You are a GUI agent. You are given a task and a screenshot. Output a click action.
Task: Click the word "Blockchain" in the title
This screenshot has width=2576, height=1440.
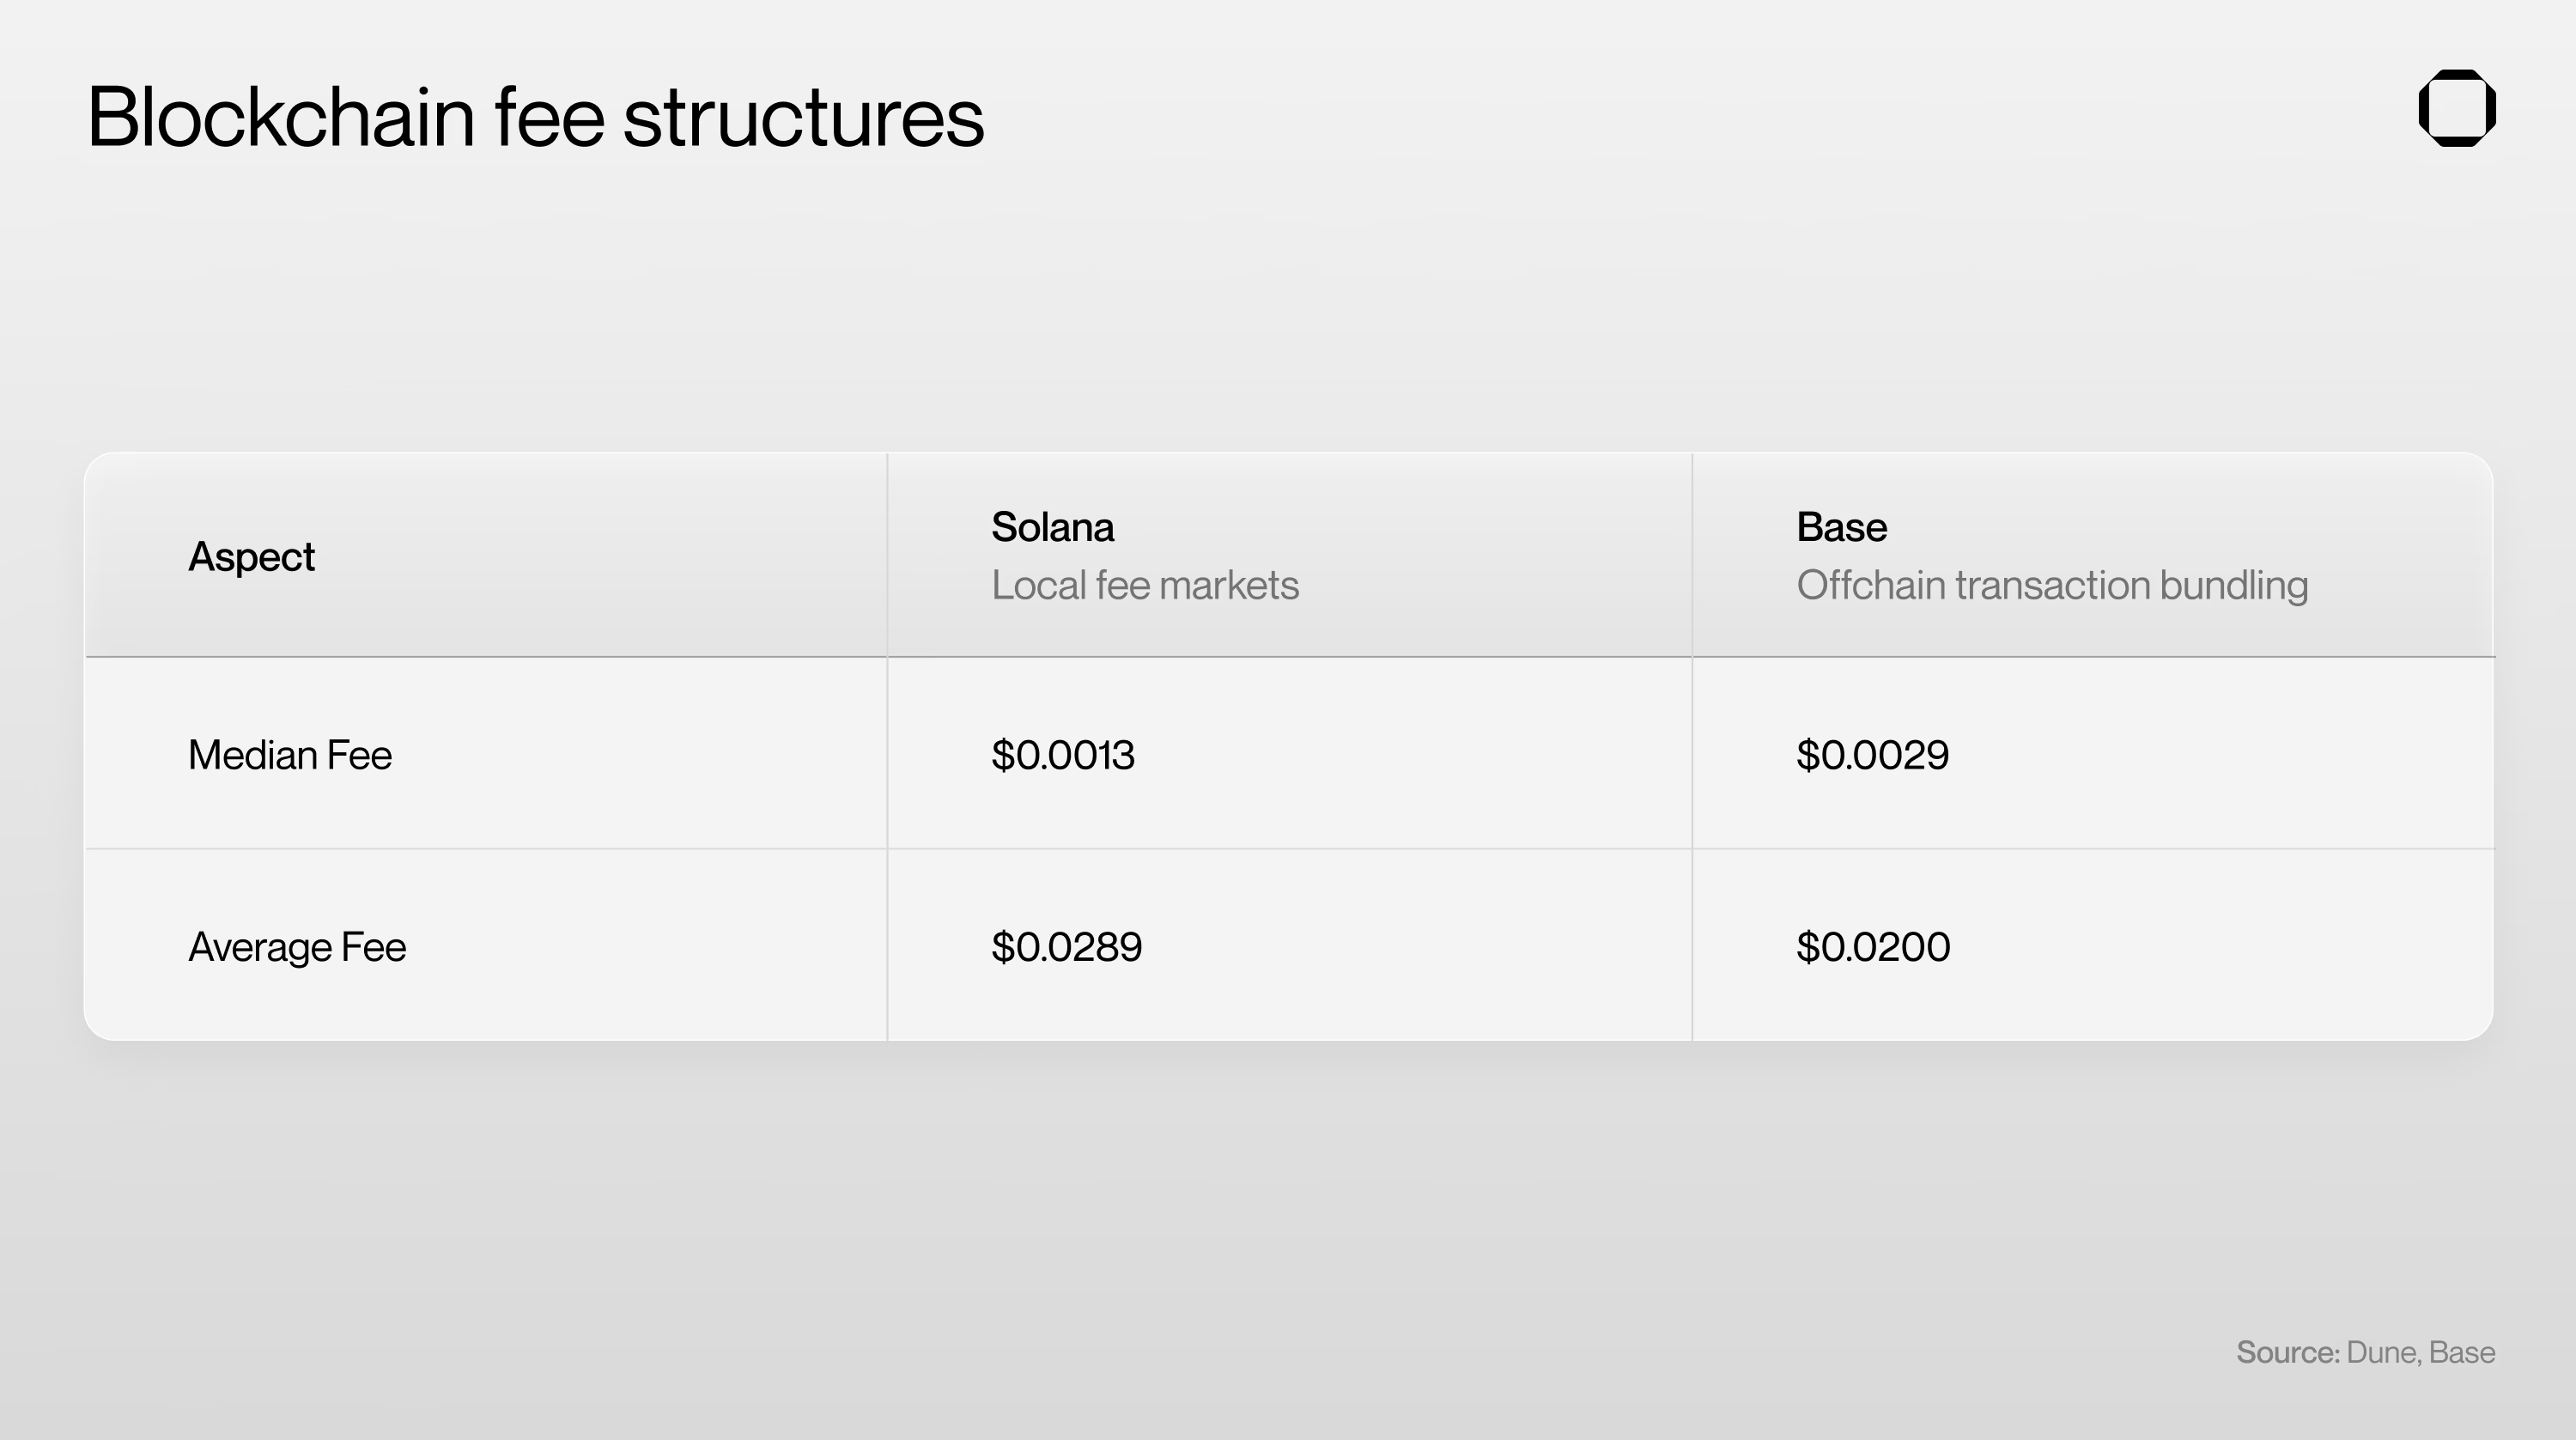tap(280, 117)
